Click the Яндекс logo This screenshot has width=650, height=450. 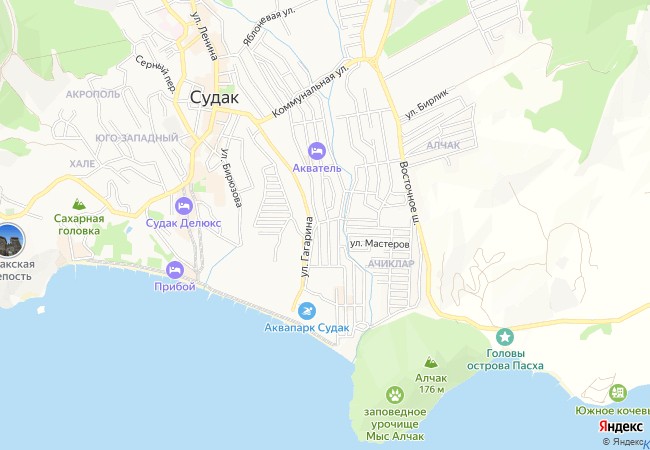pos(621,426)
